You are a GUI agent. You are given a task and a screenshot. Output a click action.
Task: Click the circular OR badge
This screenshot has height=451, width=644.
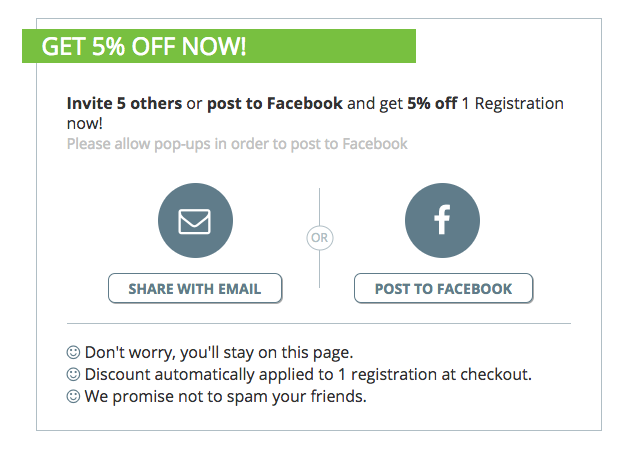coord(320,237)
